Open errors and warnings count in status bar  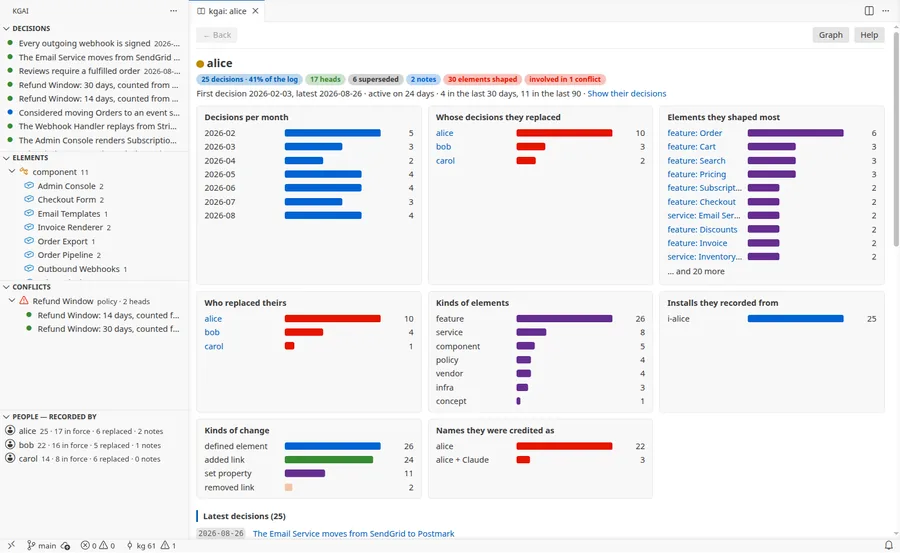point(98,546)
